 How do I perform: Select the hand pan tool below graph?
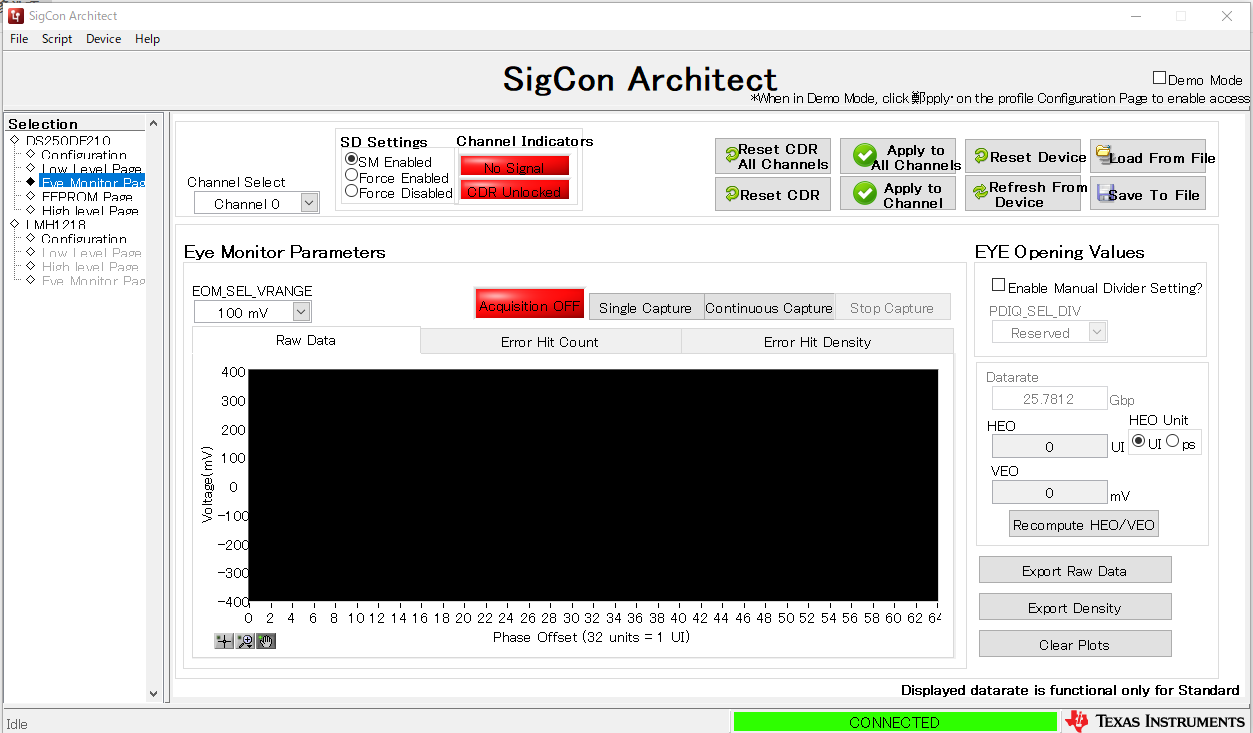[x=266, y=641]
